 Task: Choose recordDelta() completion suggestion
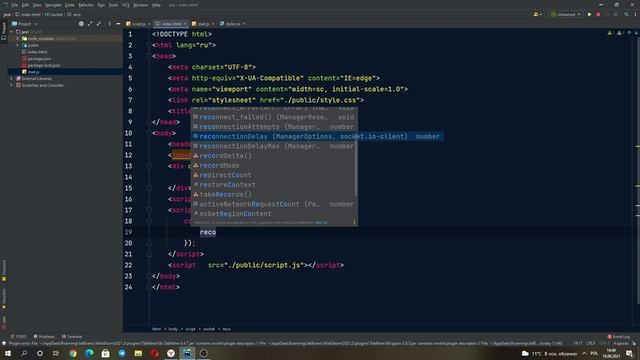pos(274,156)
